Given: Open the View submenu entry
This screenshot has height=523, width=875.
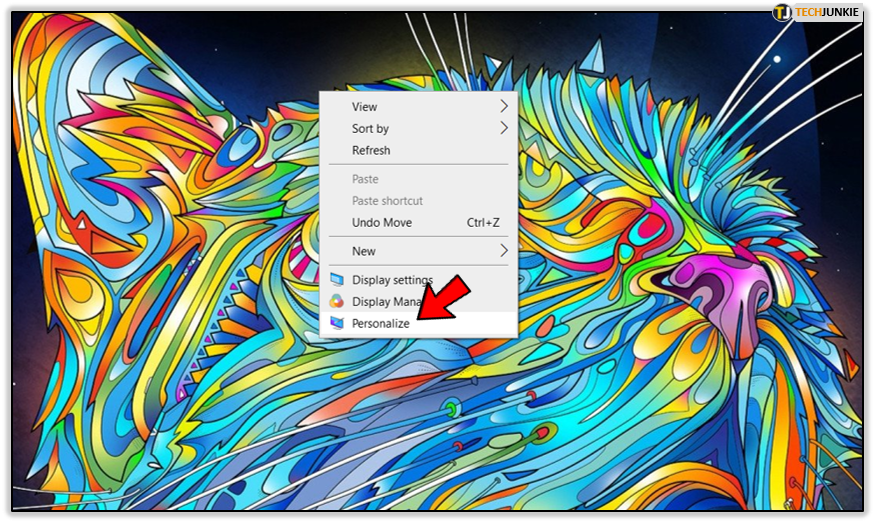Looking at the screenshot, I should [419, 107].
